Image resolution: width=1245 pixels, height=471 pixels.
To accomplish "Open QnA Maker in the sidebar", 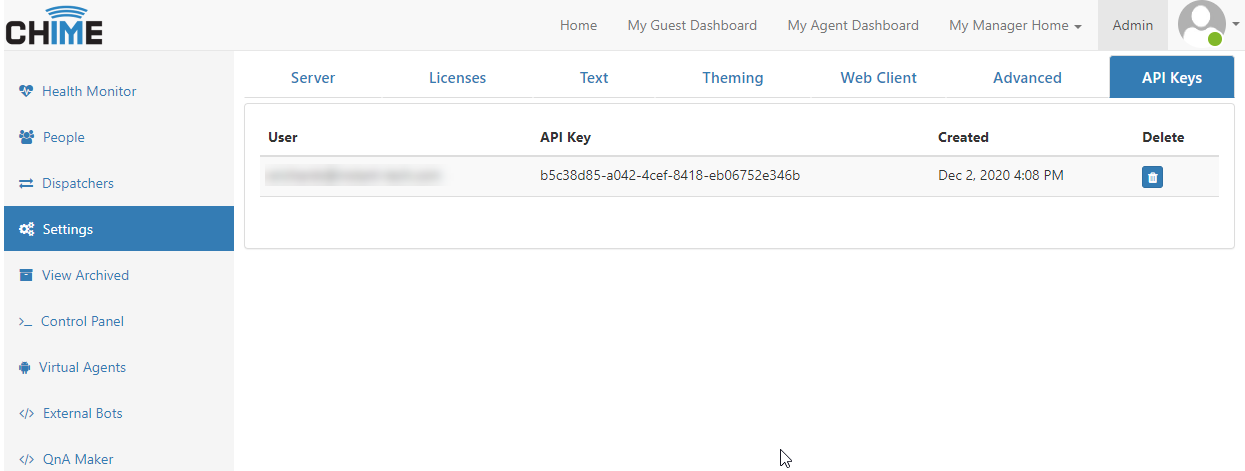I will click(77, 460).
